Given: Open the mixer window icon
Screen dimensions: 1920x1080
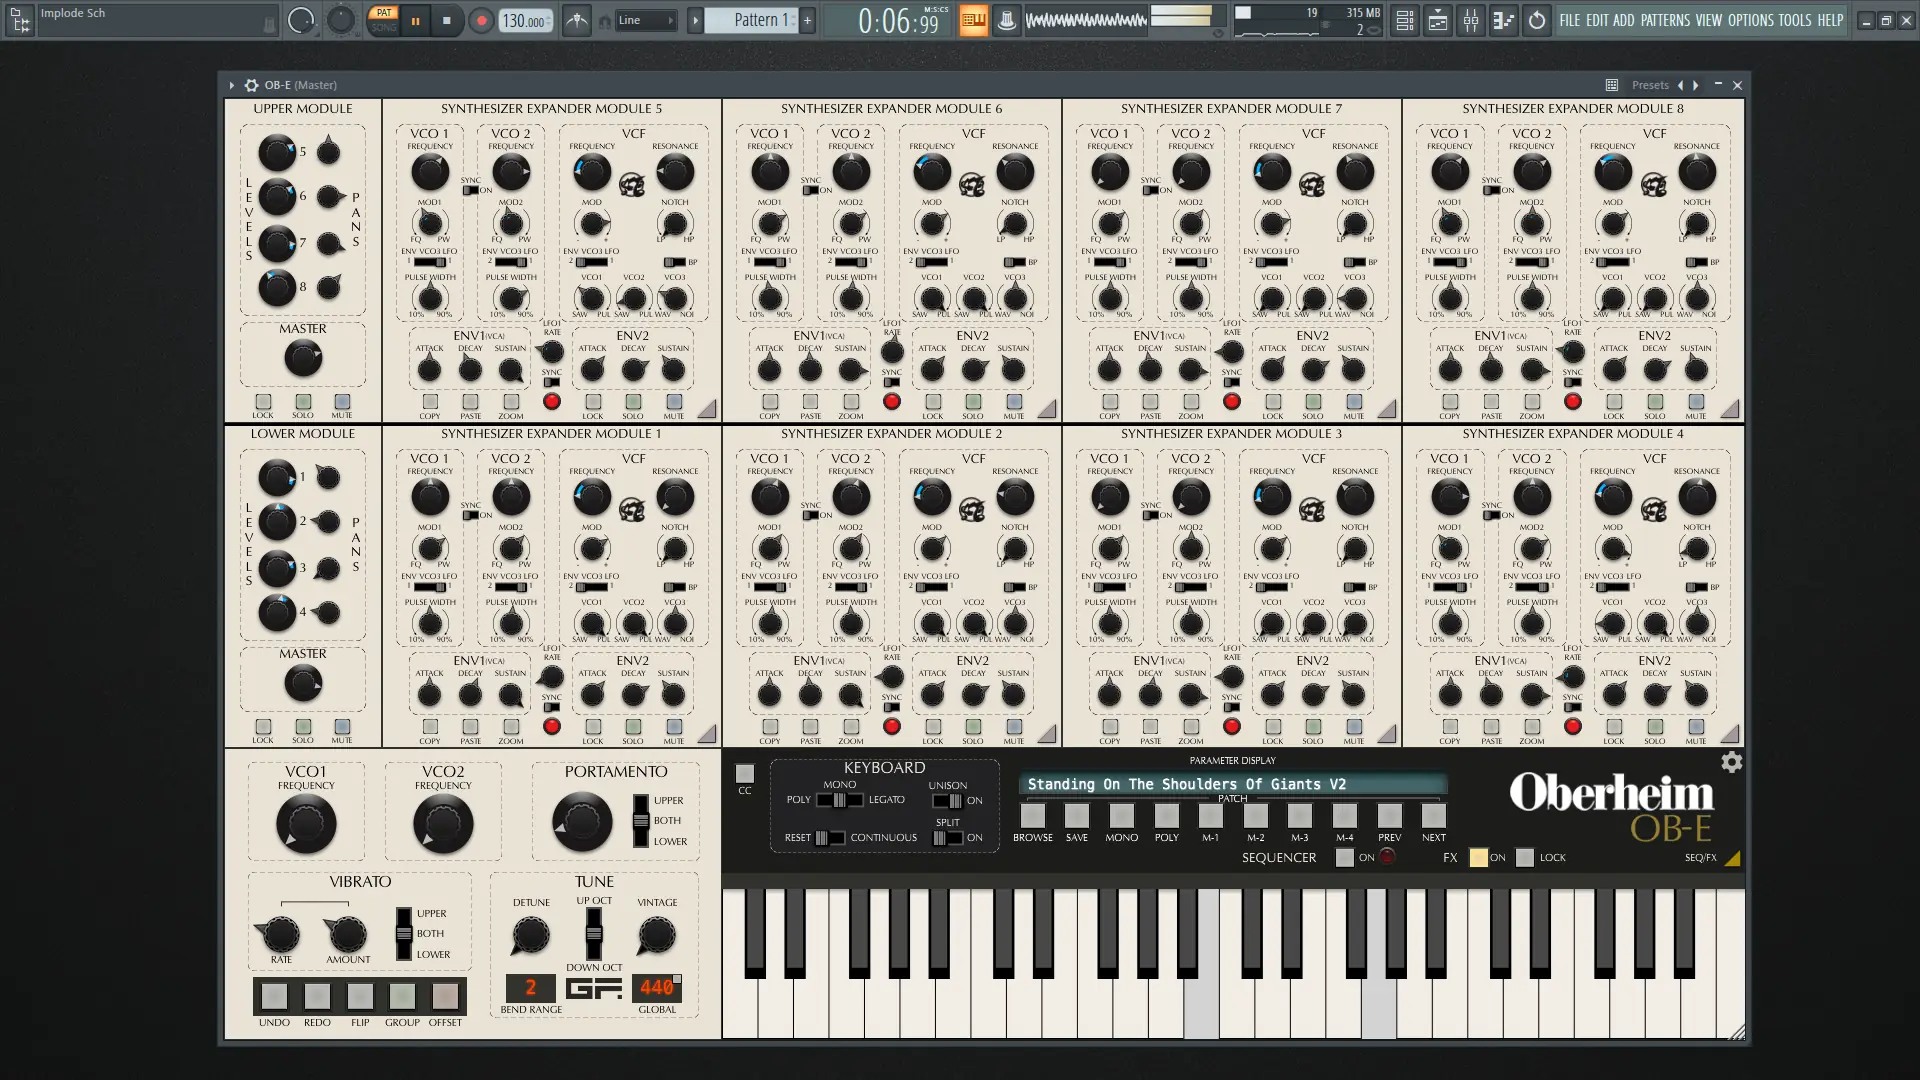Looking at the screenshot, I should click(x=1470, y=20).
